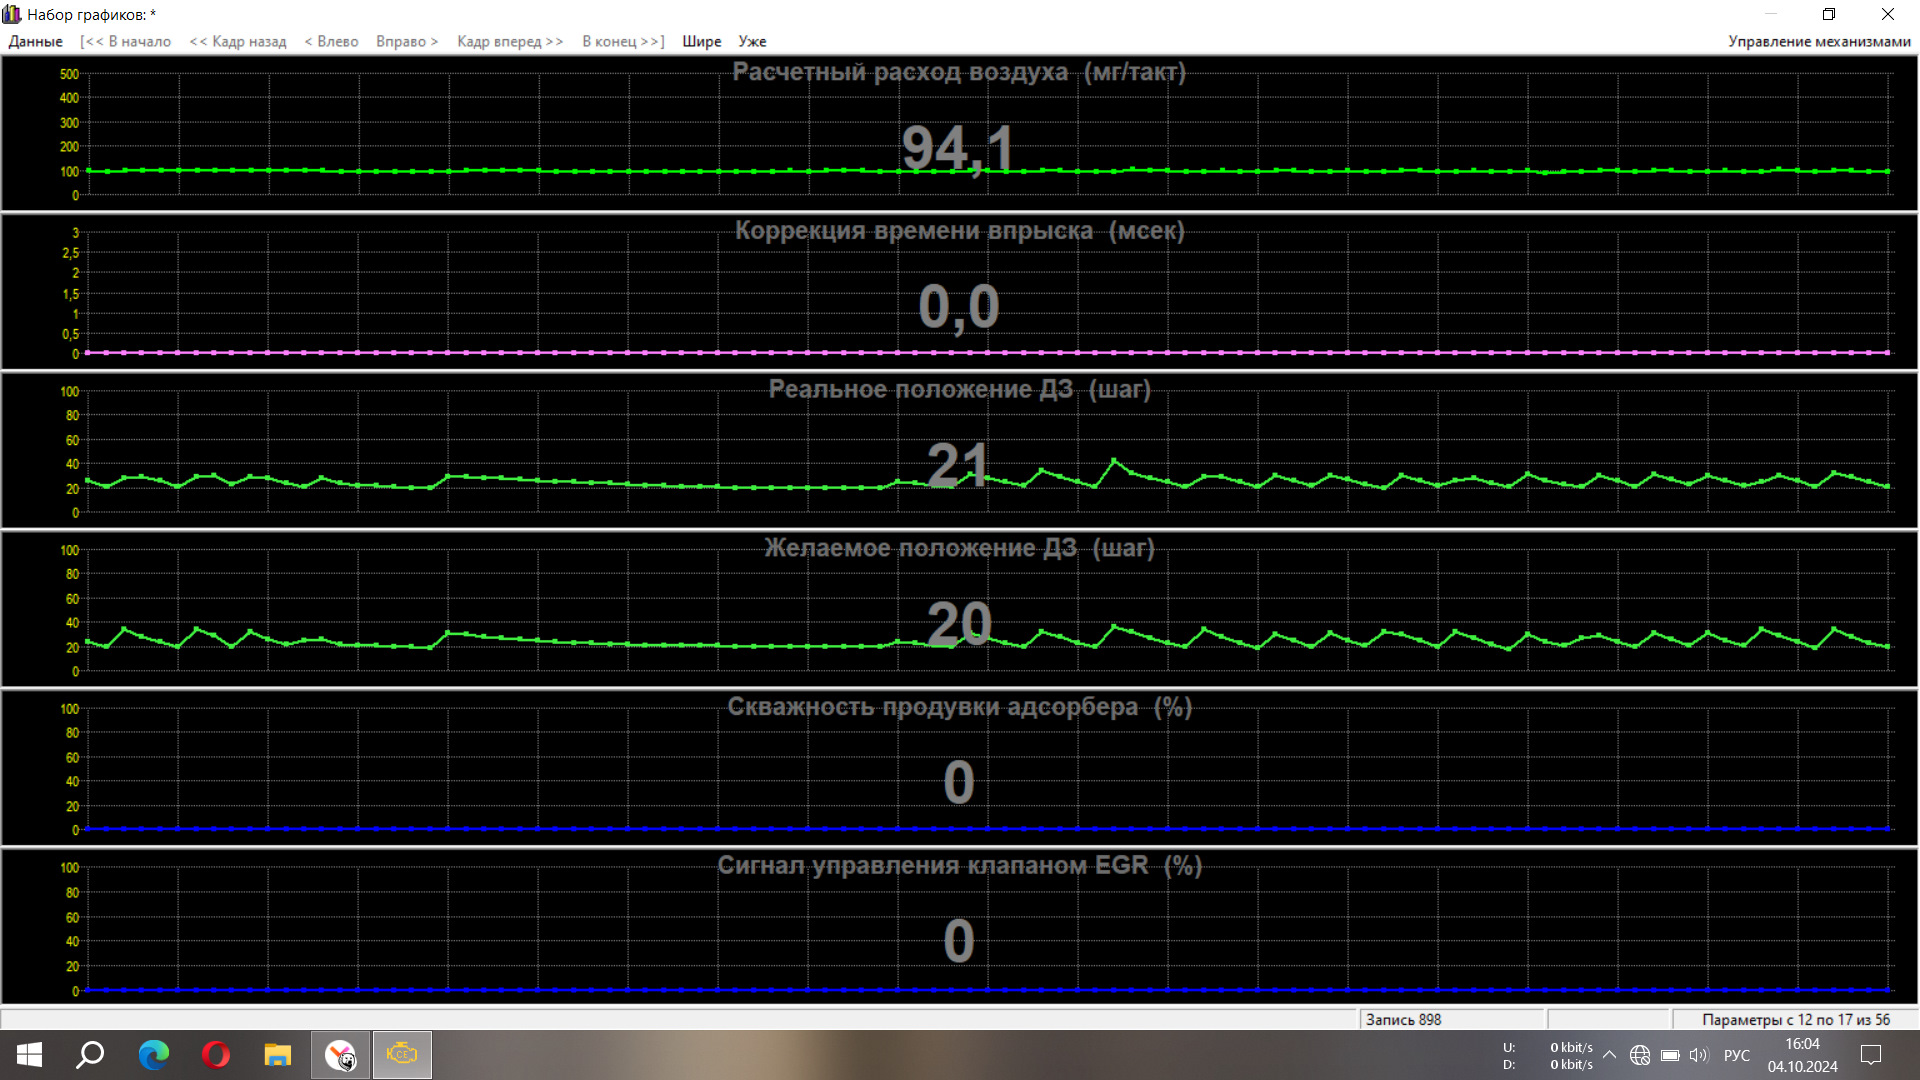Open Windows Start menu
1920x1080 pixels.
coord(29,1055)
